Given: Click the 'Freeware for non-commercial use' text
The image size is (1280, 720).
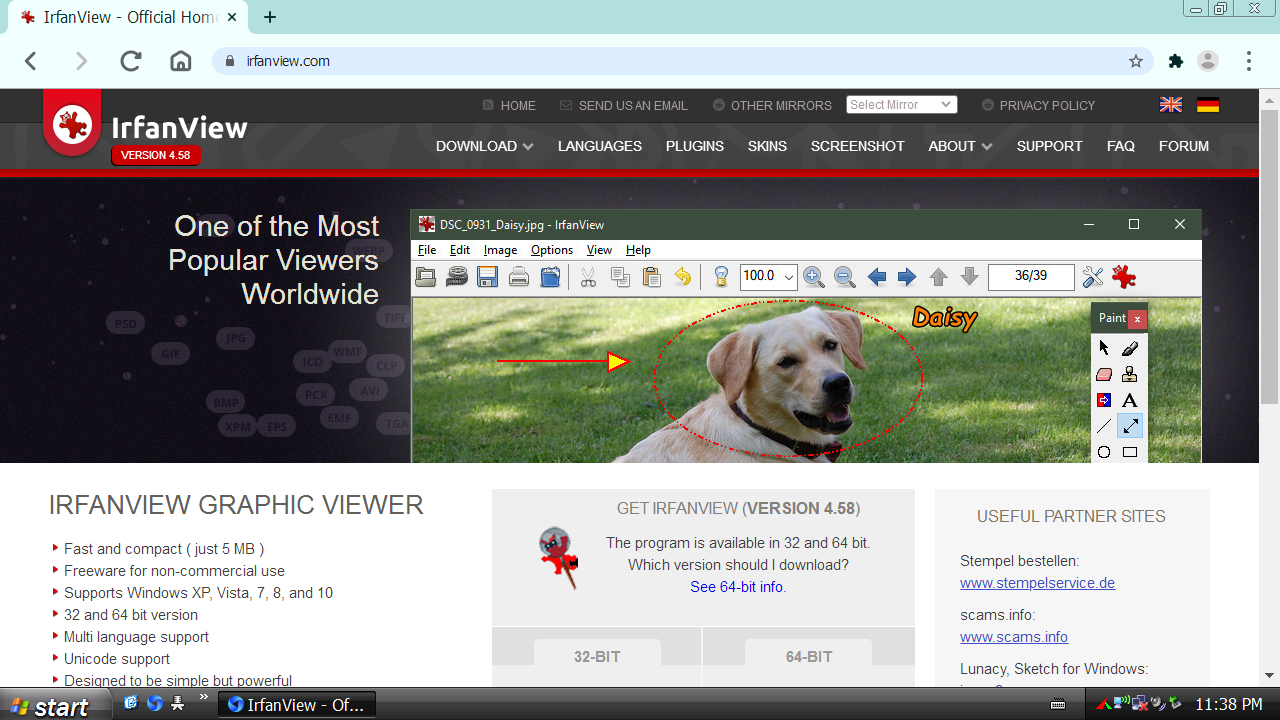Looking at the screenshot, I should pyautogui.click(x=174, y=571).
